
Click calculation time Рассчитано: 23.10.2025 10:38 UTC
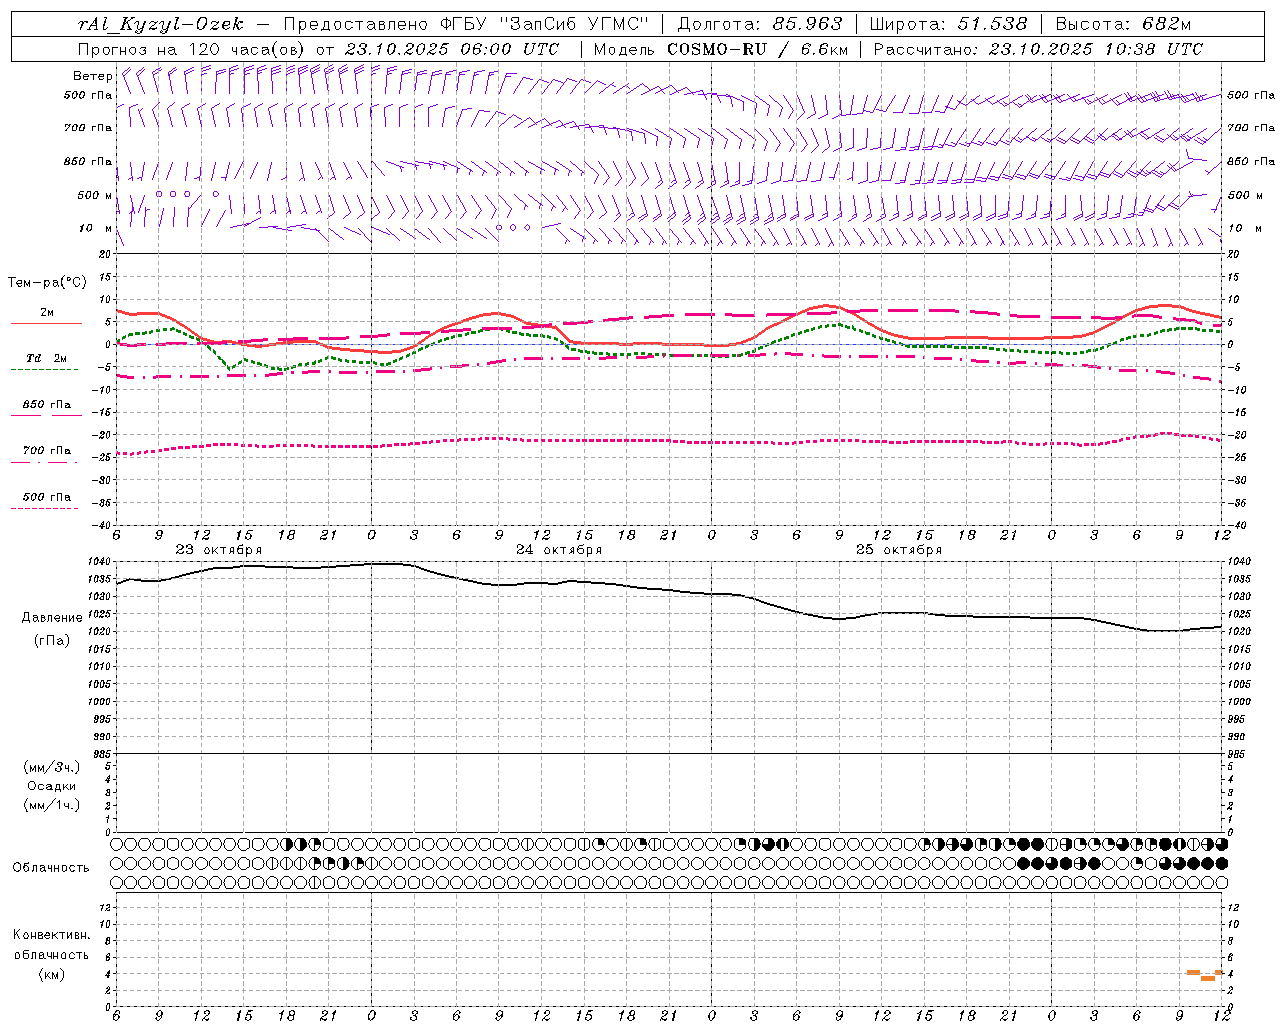pos(1038,49)
